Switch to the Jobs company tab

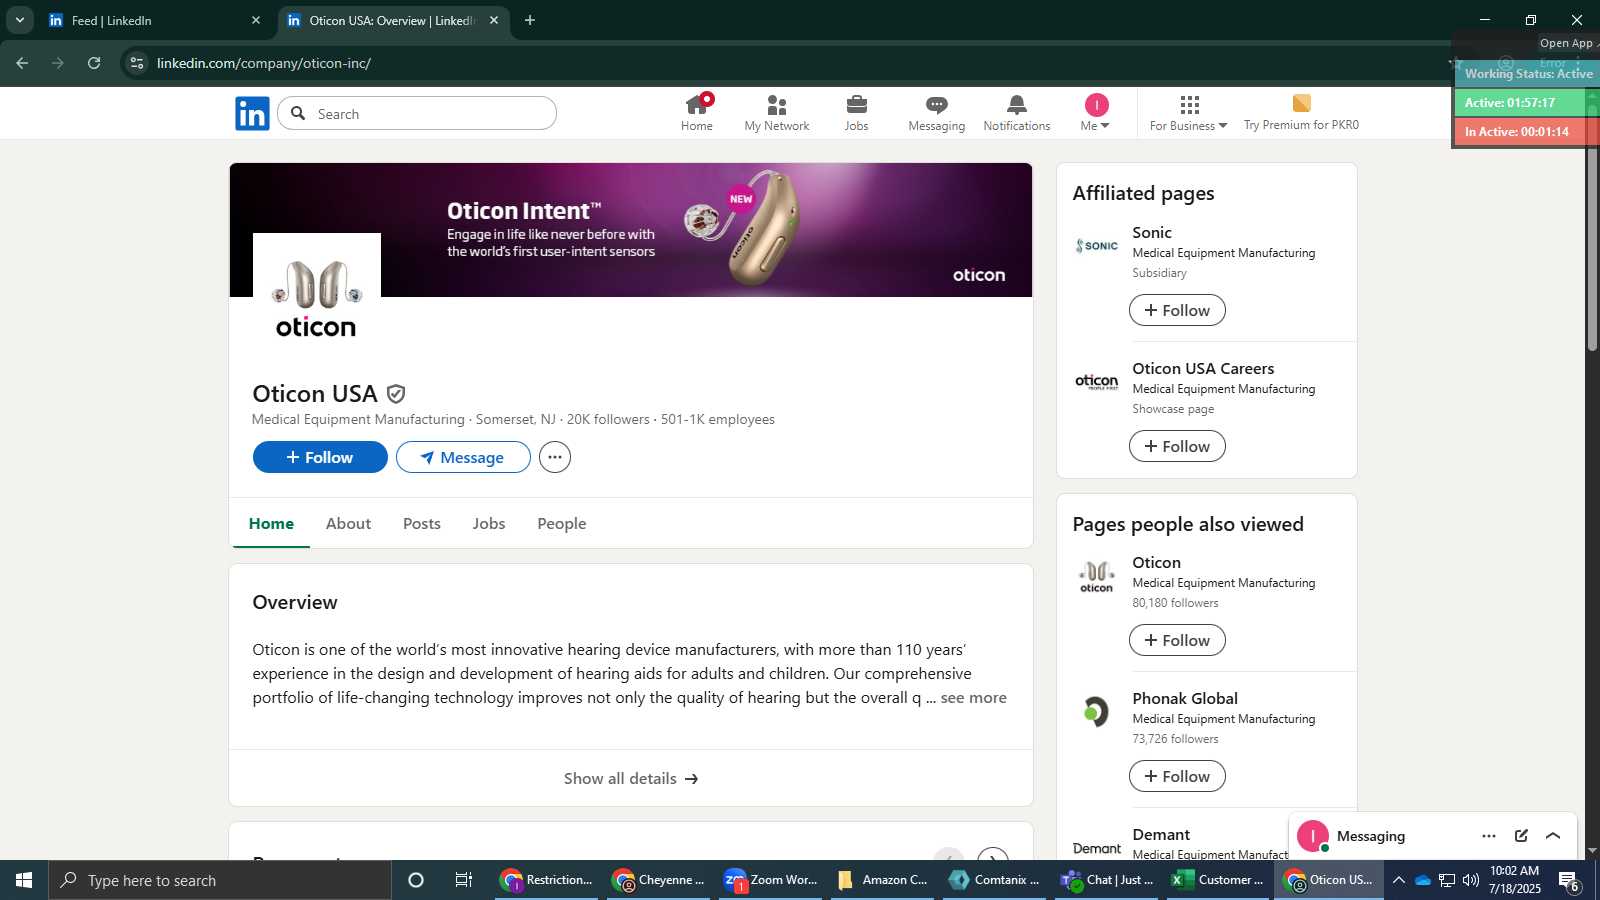coord(489,523)
